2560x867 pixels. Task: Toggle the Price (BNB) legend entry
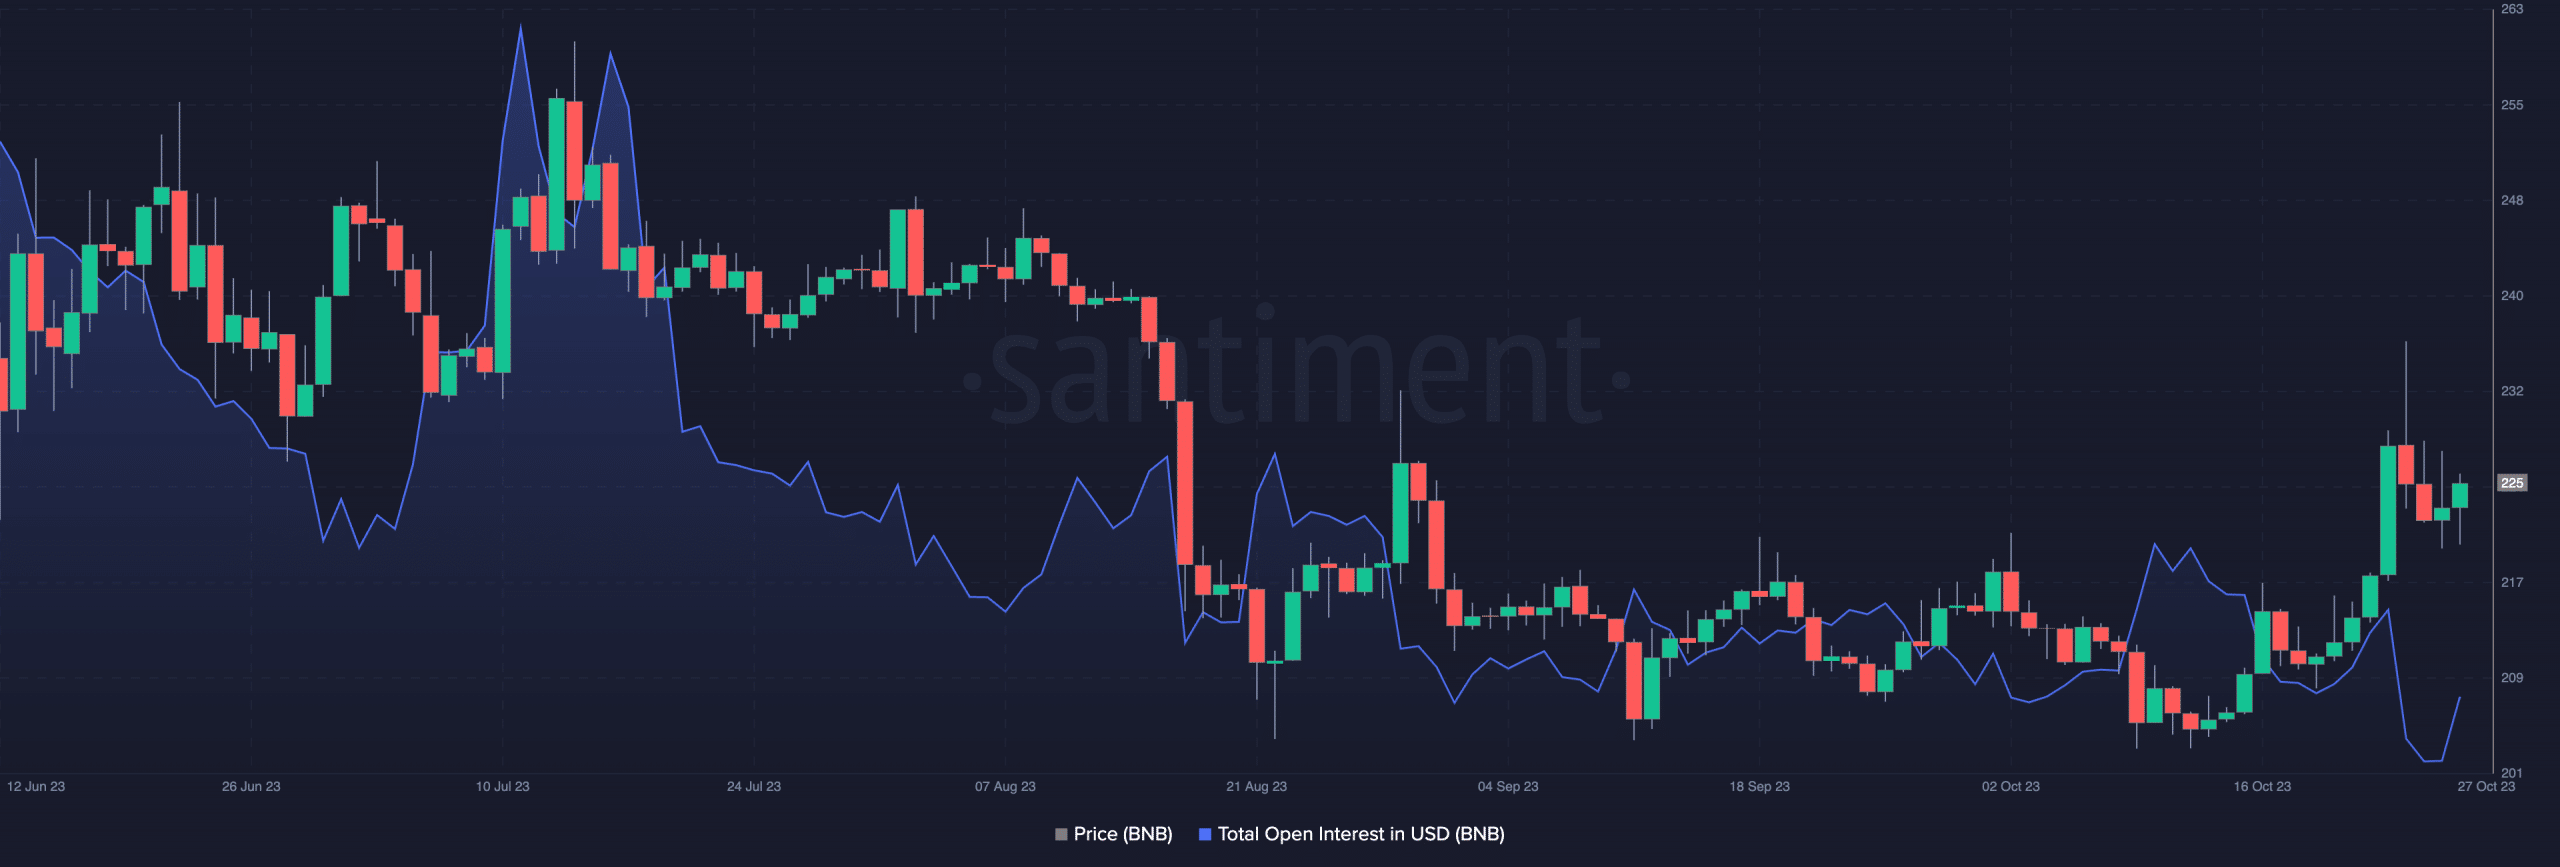point(1113,834)
